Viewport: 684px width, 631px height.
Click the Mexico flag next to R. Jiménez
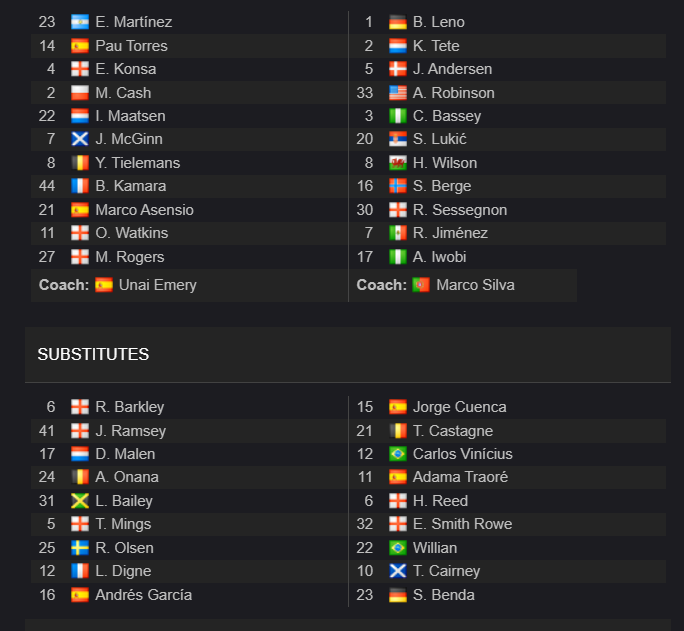point(398,233)
